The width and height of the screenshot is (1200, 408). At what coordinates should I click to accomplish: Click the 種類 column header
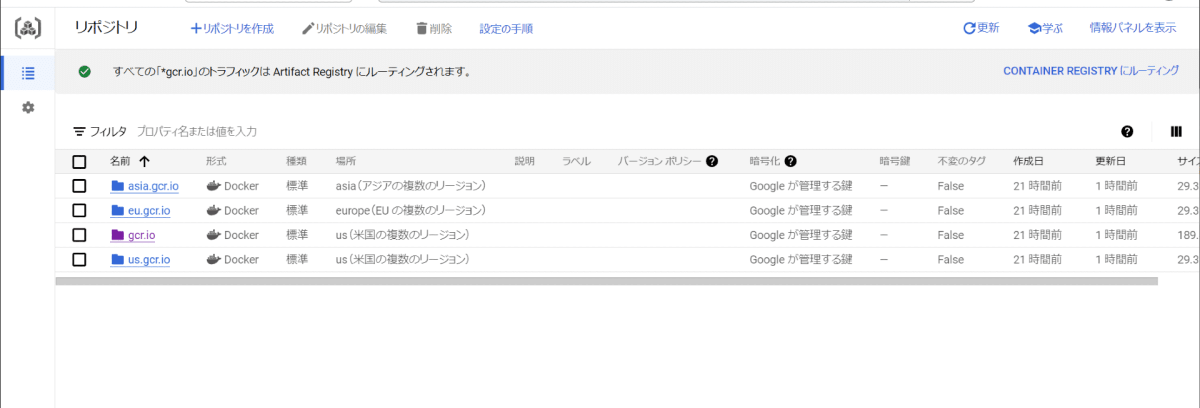(x=296, y=161)
